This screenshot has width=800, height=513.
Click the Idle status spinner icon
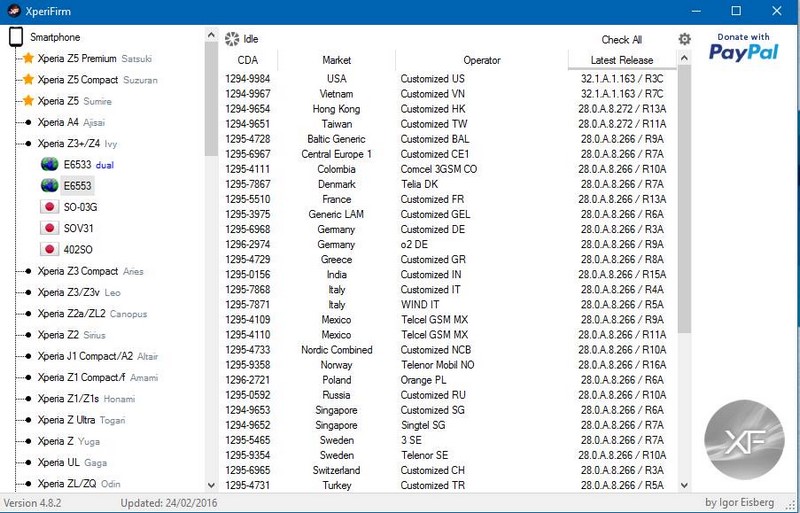(x=232, y=39)
